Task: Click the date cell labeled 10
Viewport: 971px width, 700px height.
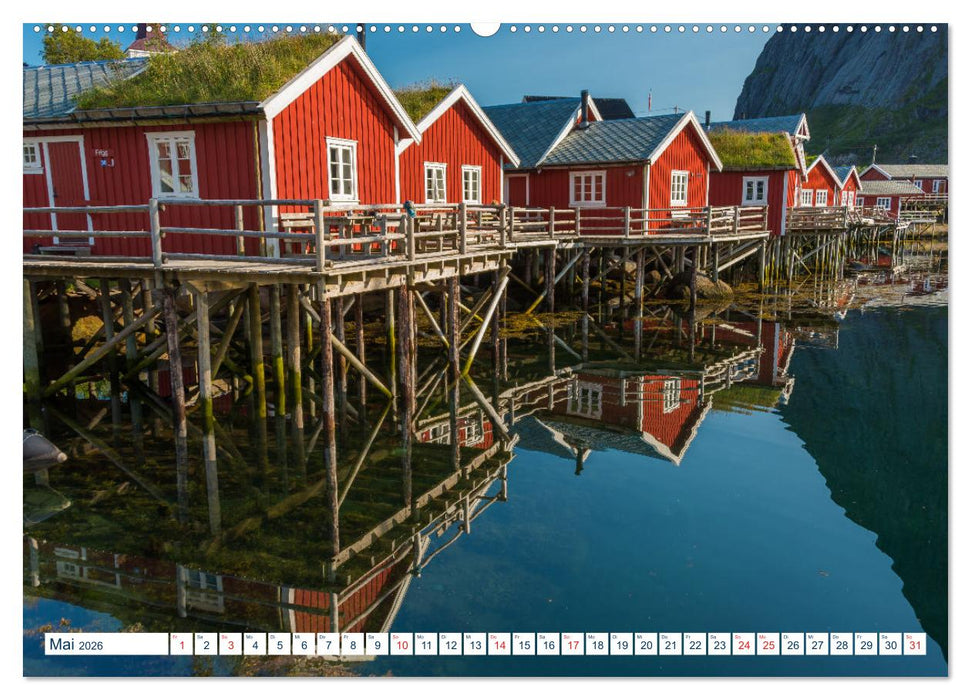Action: [401, 647]
